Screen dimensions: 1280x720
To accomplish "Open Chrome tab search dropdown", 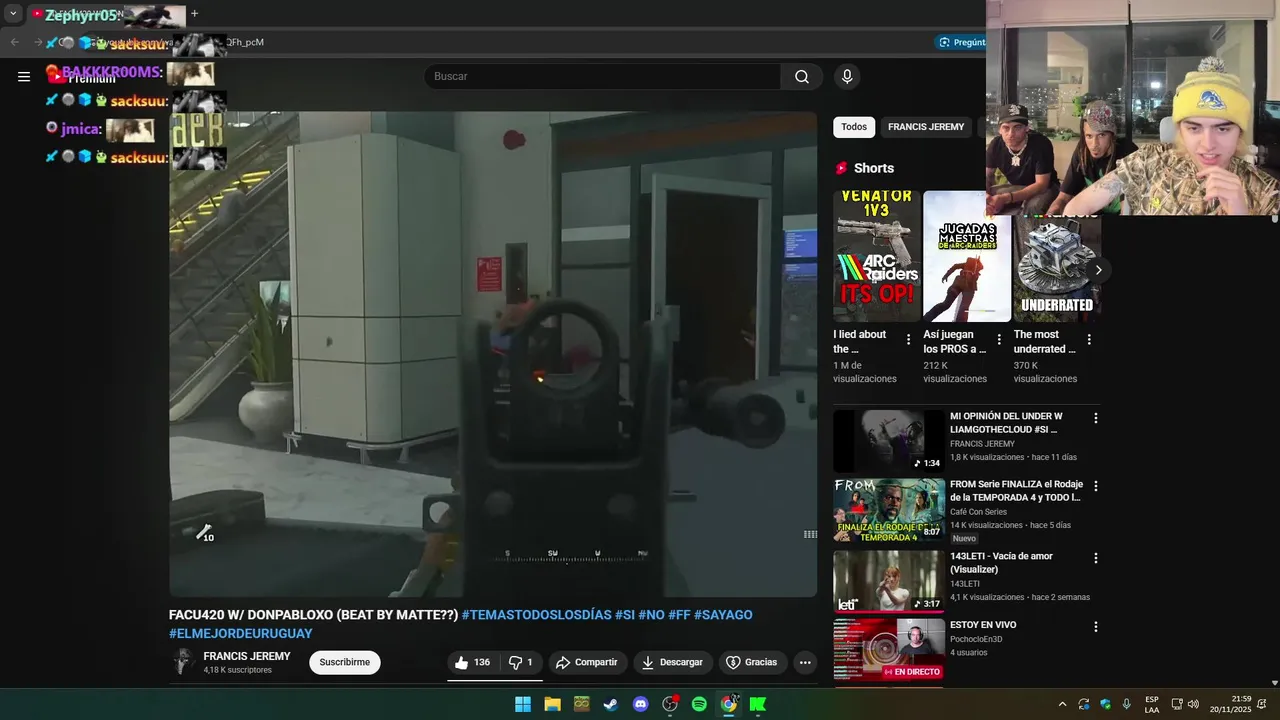I will [x=13, y=14].
